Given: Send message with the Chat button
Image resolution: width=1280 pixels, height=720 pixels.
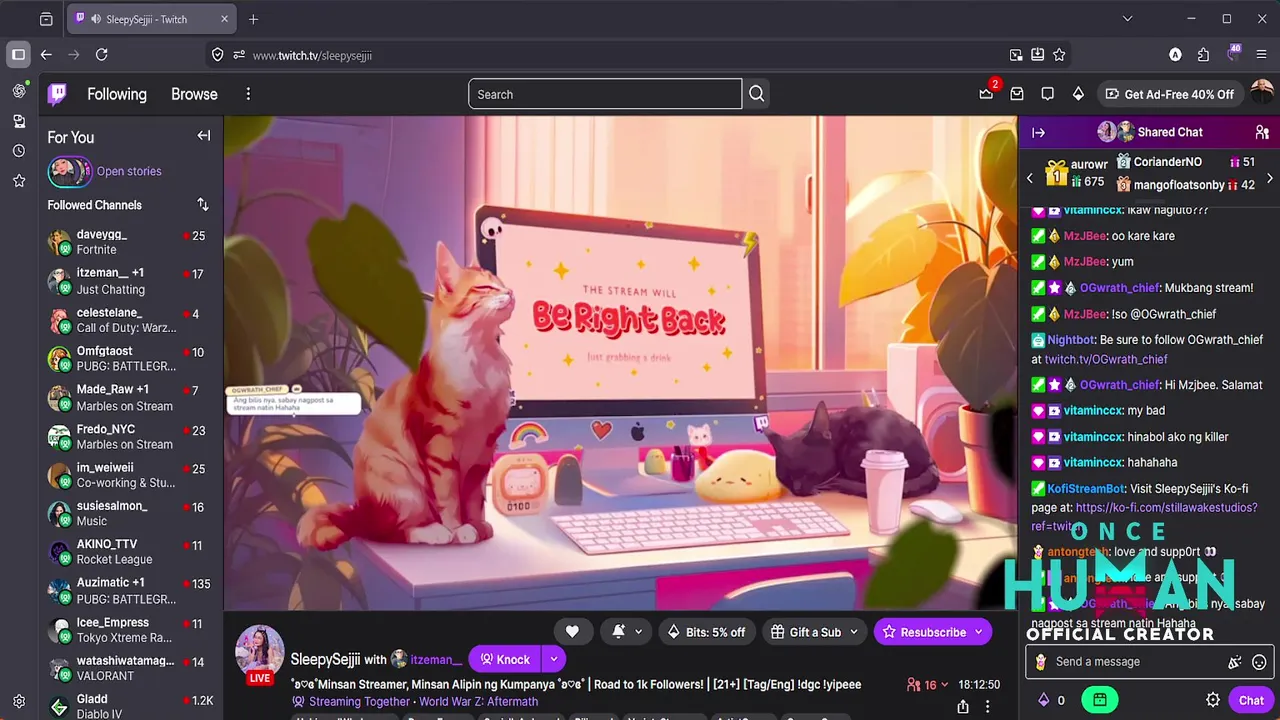Looking at the screenshot, I should click(x=1251, y=700).
